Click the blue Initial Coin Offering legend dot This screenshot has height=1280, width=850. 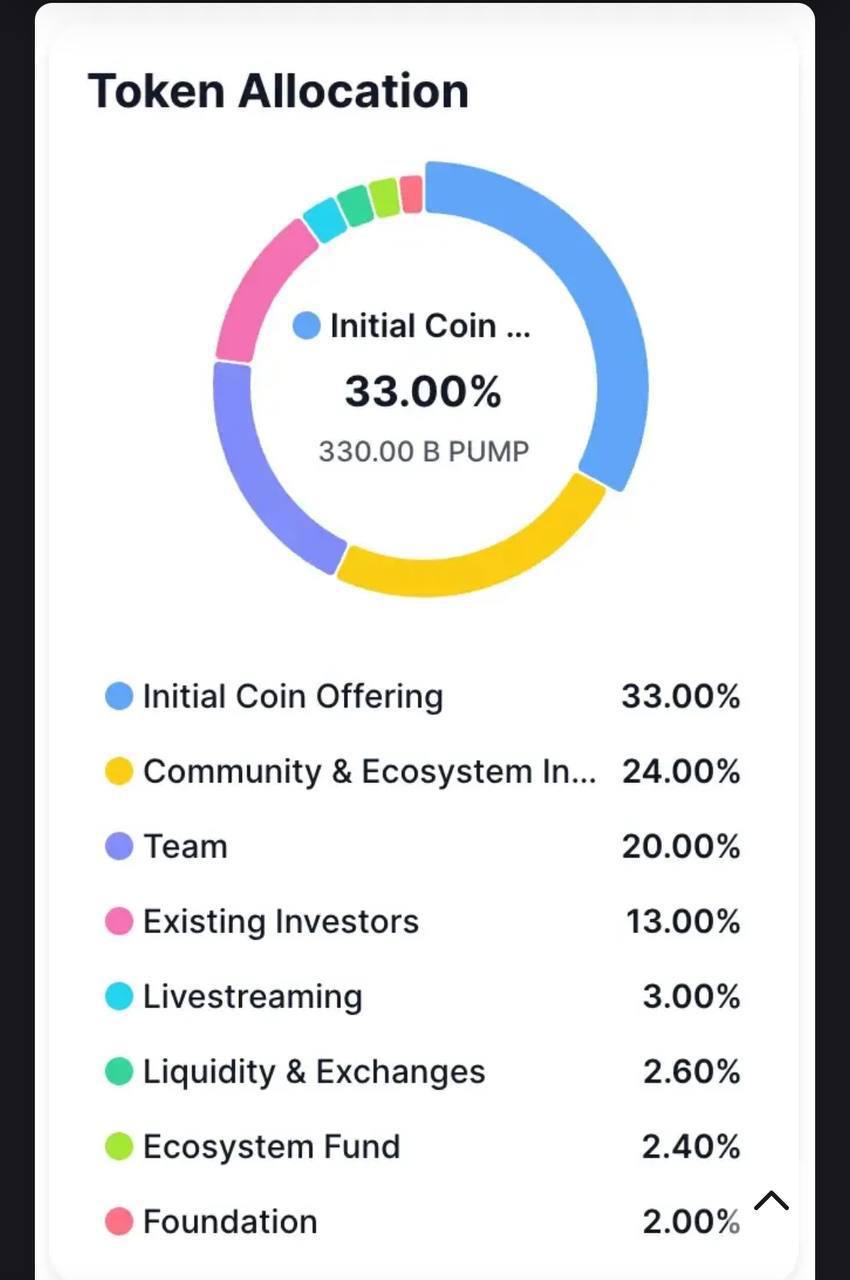(119, 696)
